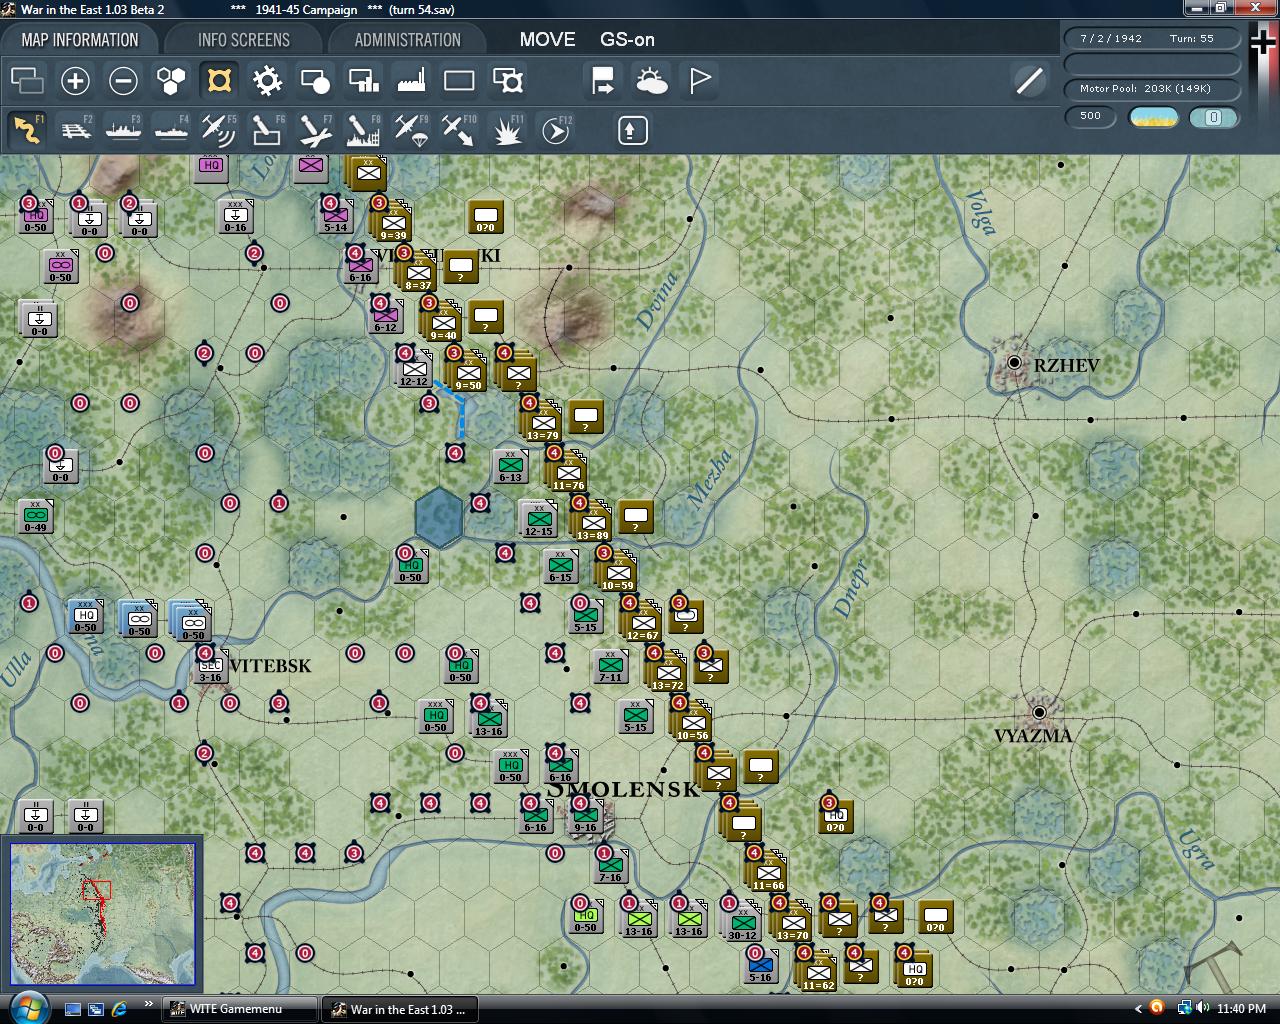1280x1024 pixels.
Task: Select the F5 air recon mode icon
Action: point(219,130)
